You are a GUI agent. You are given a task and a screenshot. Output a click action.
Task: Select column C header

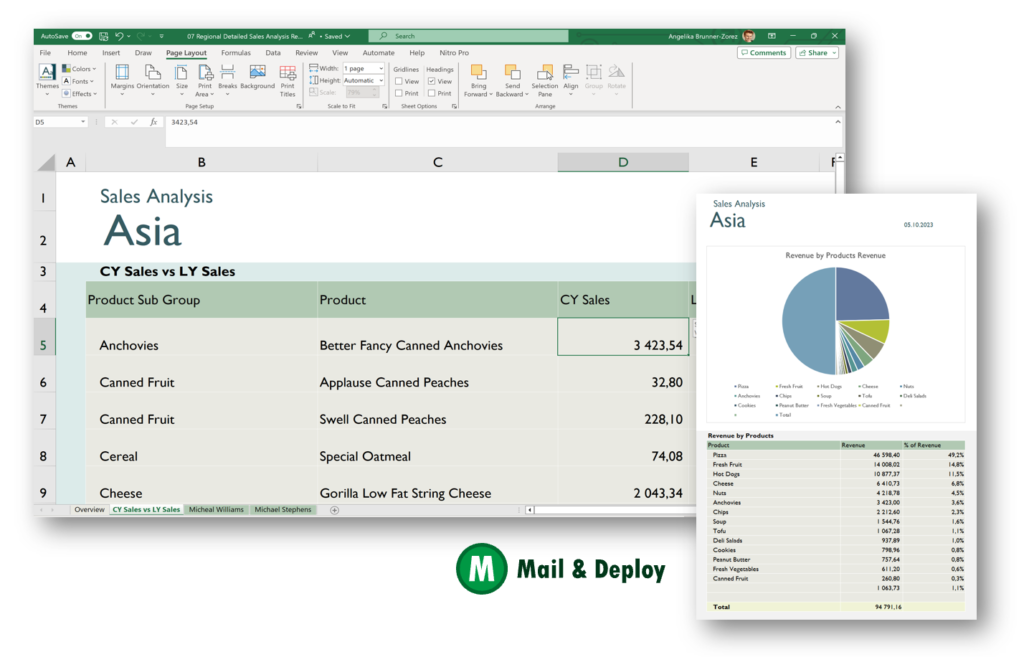[x=438, y=162]
